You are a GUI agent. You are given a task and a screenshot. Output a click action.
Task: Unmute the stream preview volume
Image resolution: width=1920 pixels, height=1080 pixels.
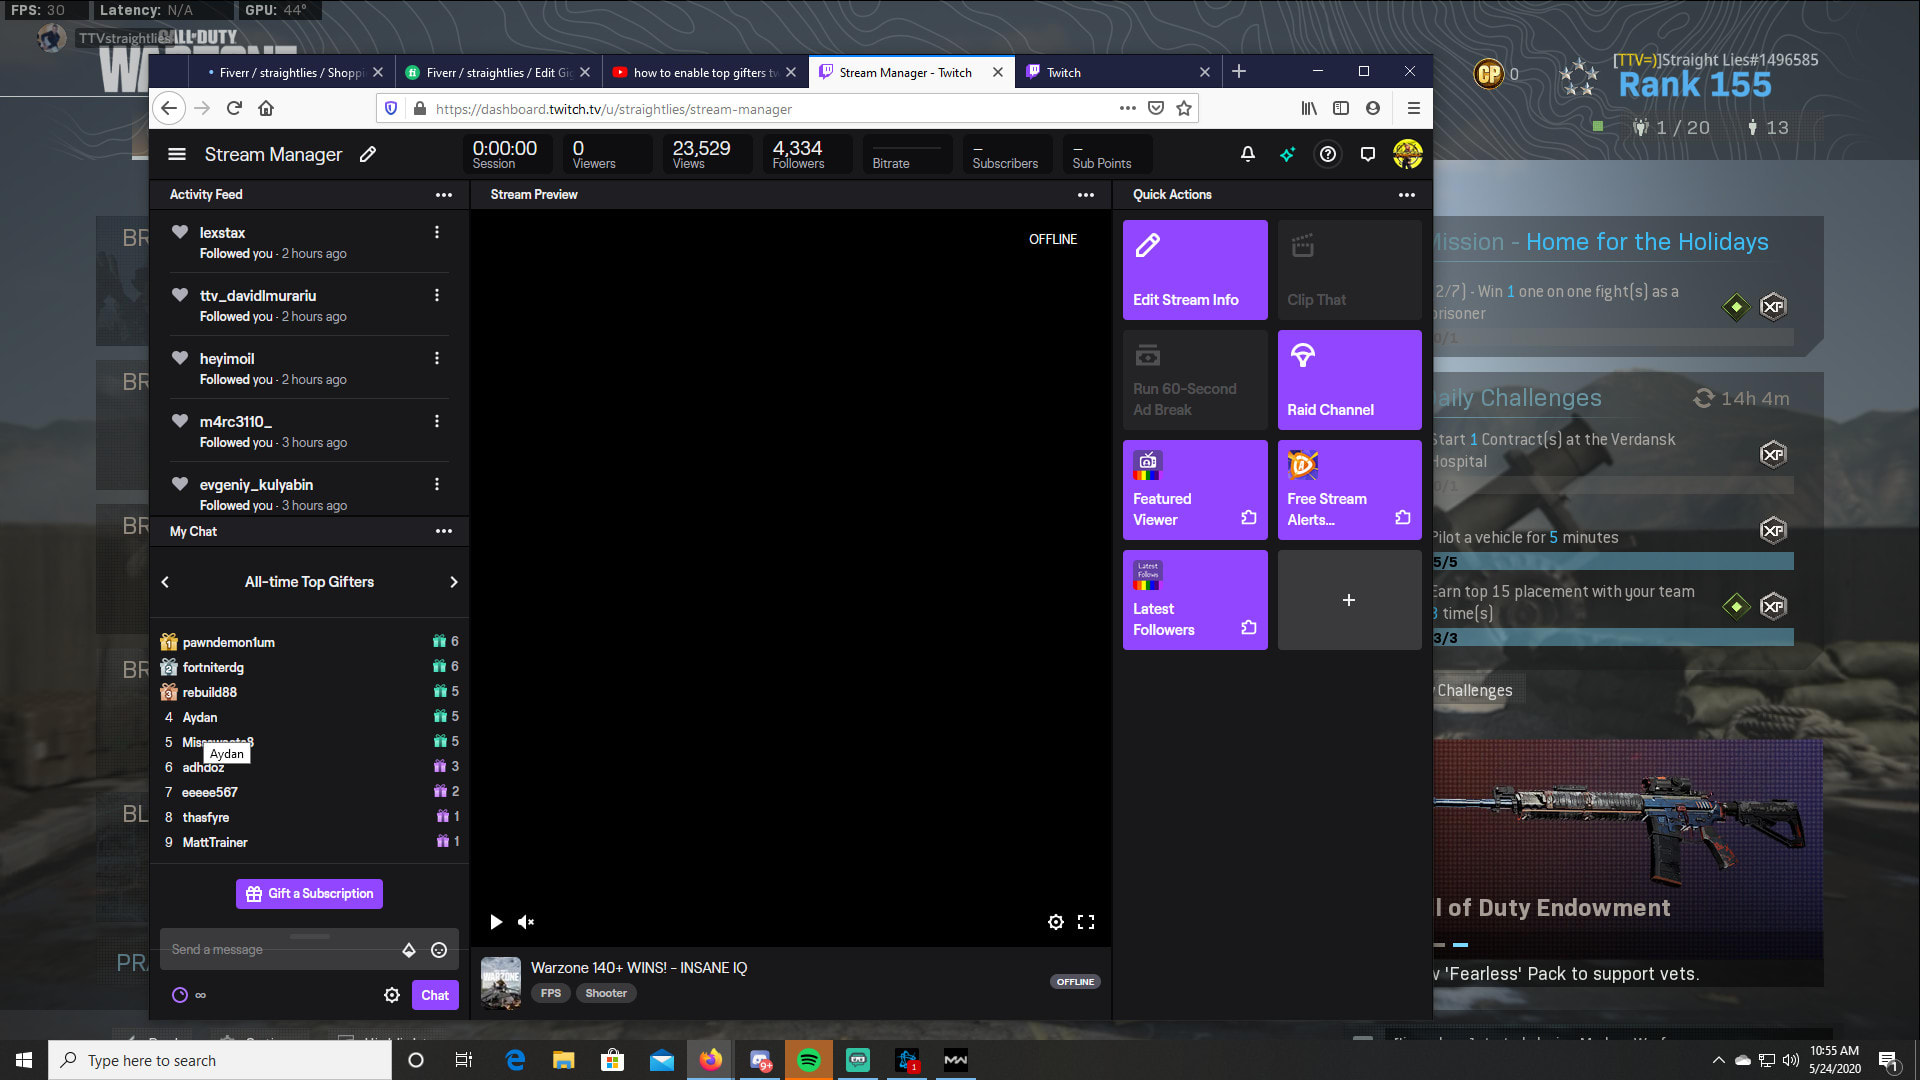click(x=526, y=922)
